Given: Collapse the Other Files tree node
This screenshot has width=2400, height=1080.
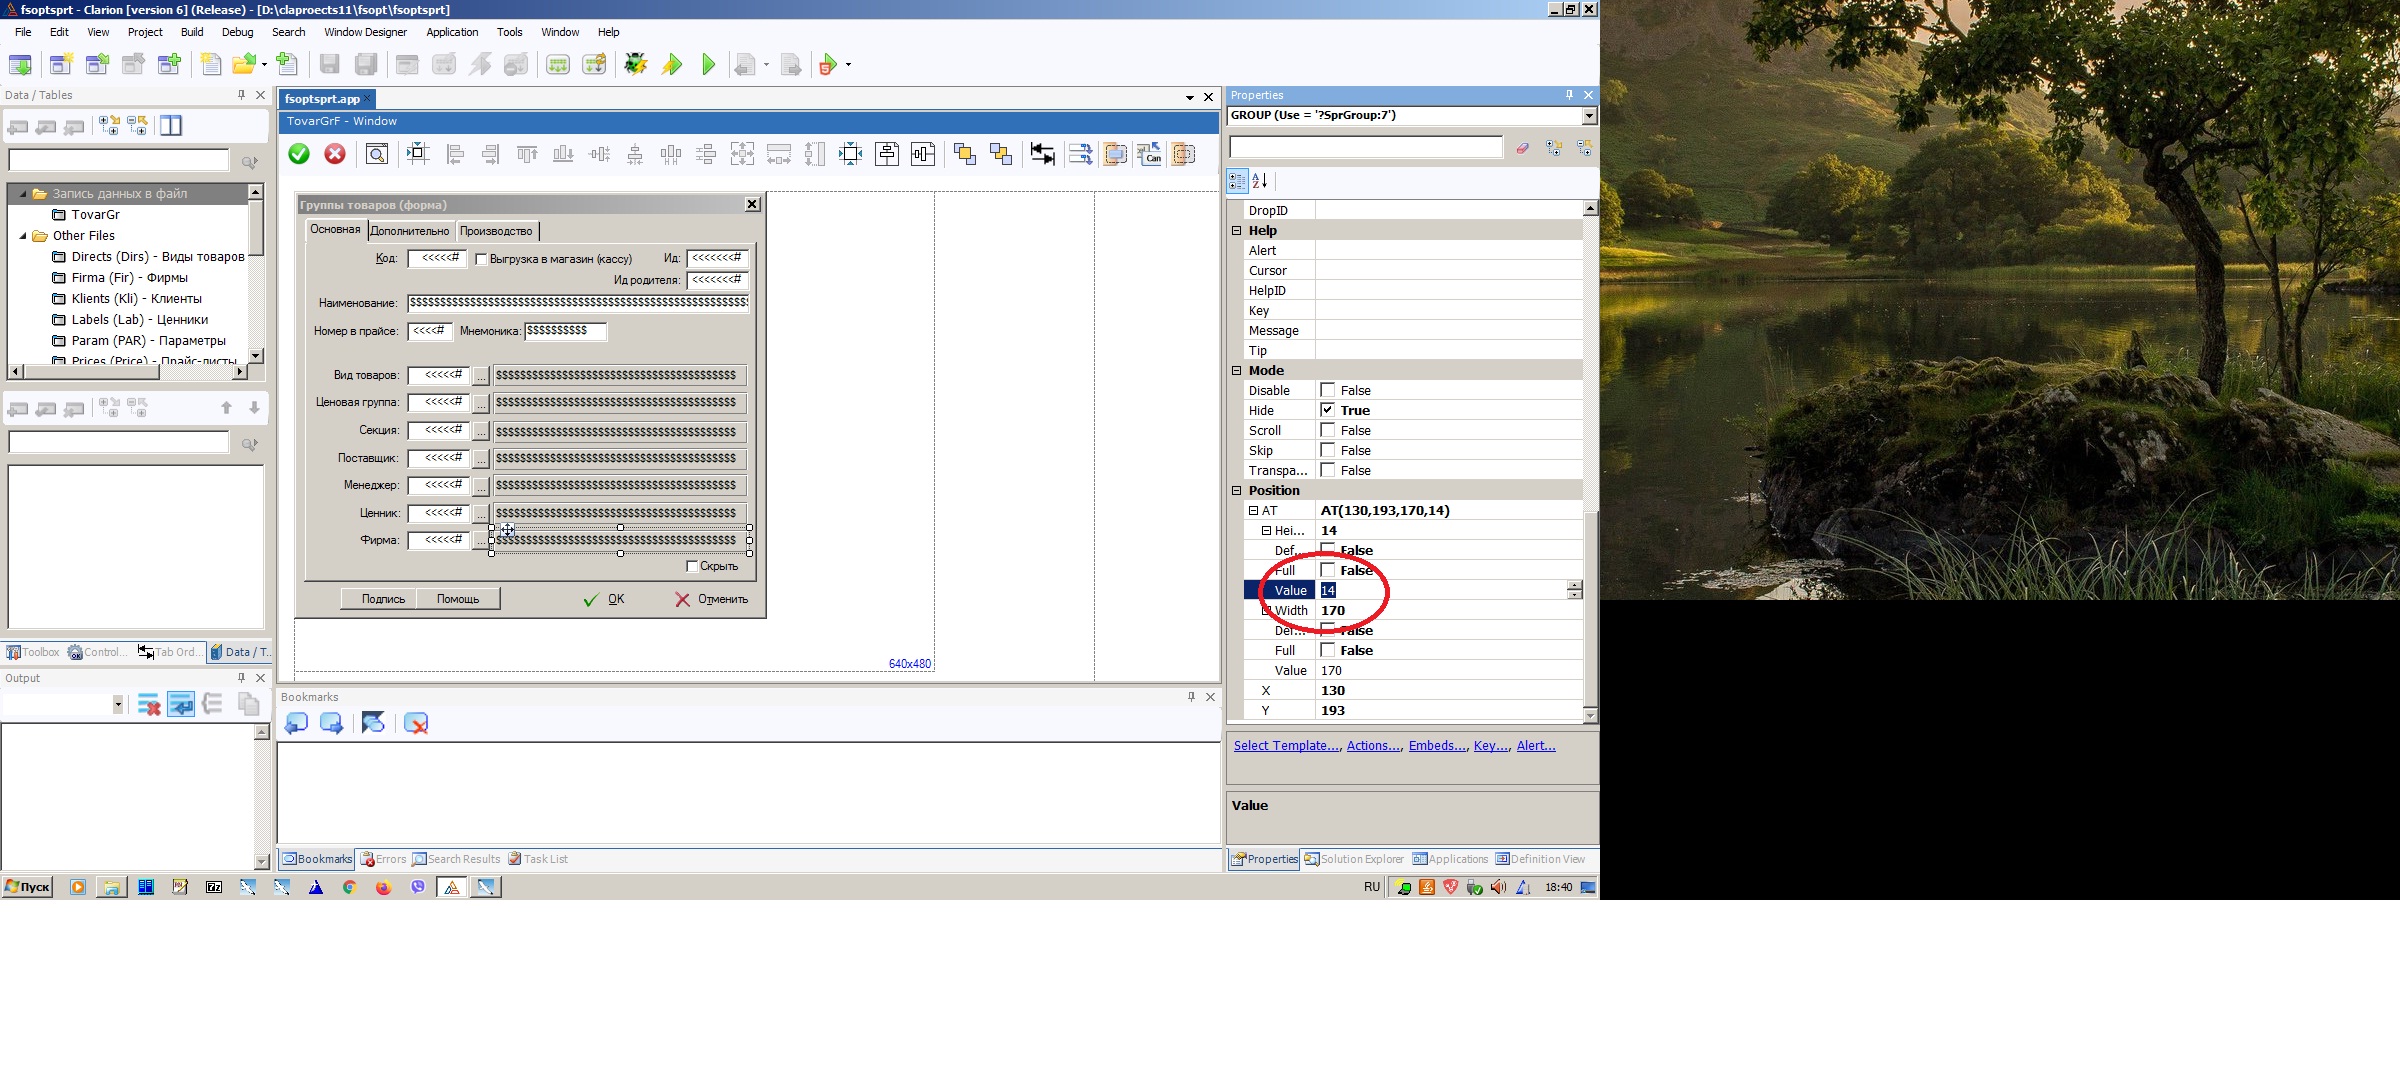Looking at the screenshot, I should point(23,236).
